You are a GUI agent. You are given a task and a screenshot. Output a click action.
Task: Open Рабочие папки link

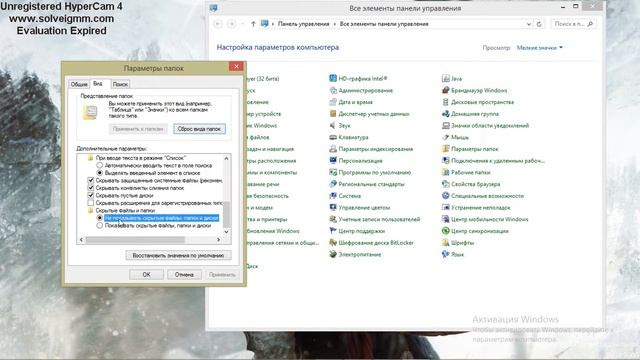point(470,173)
